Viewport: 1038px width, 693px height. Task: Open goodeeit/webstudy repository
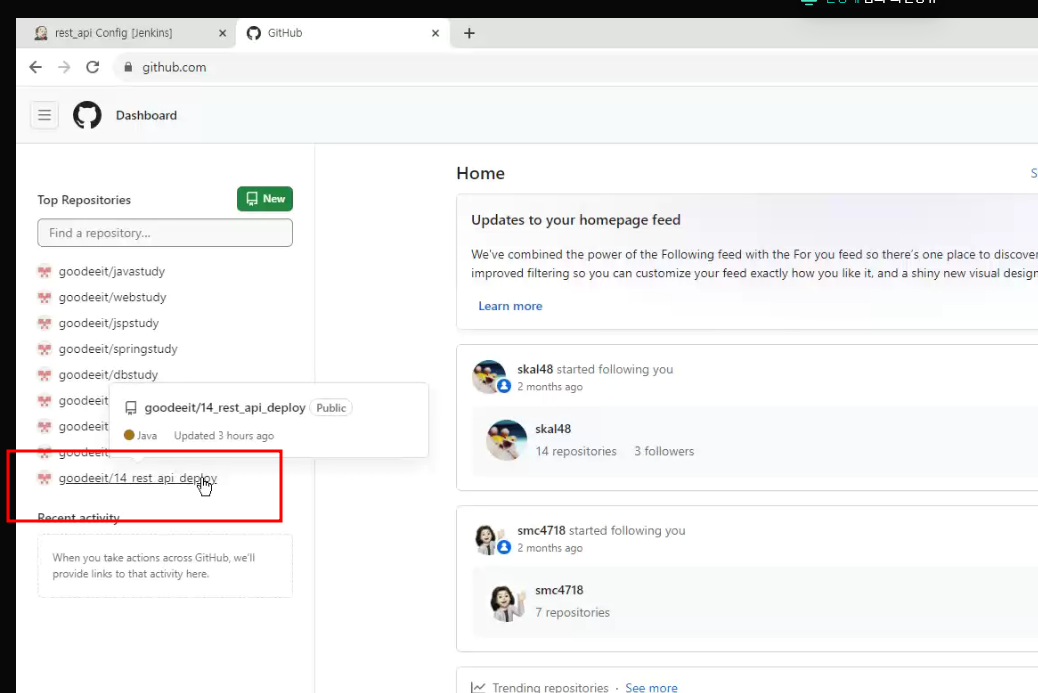tap(113, 297)
